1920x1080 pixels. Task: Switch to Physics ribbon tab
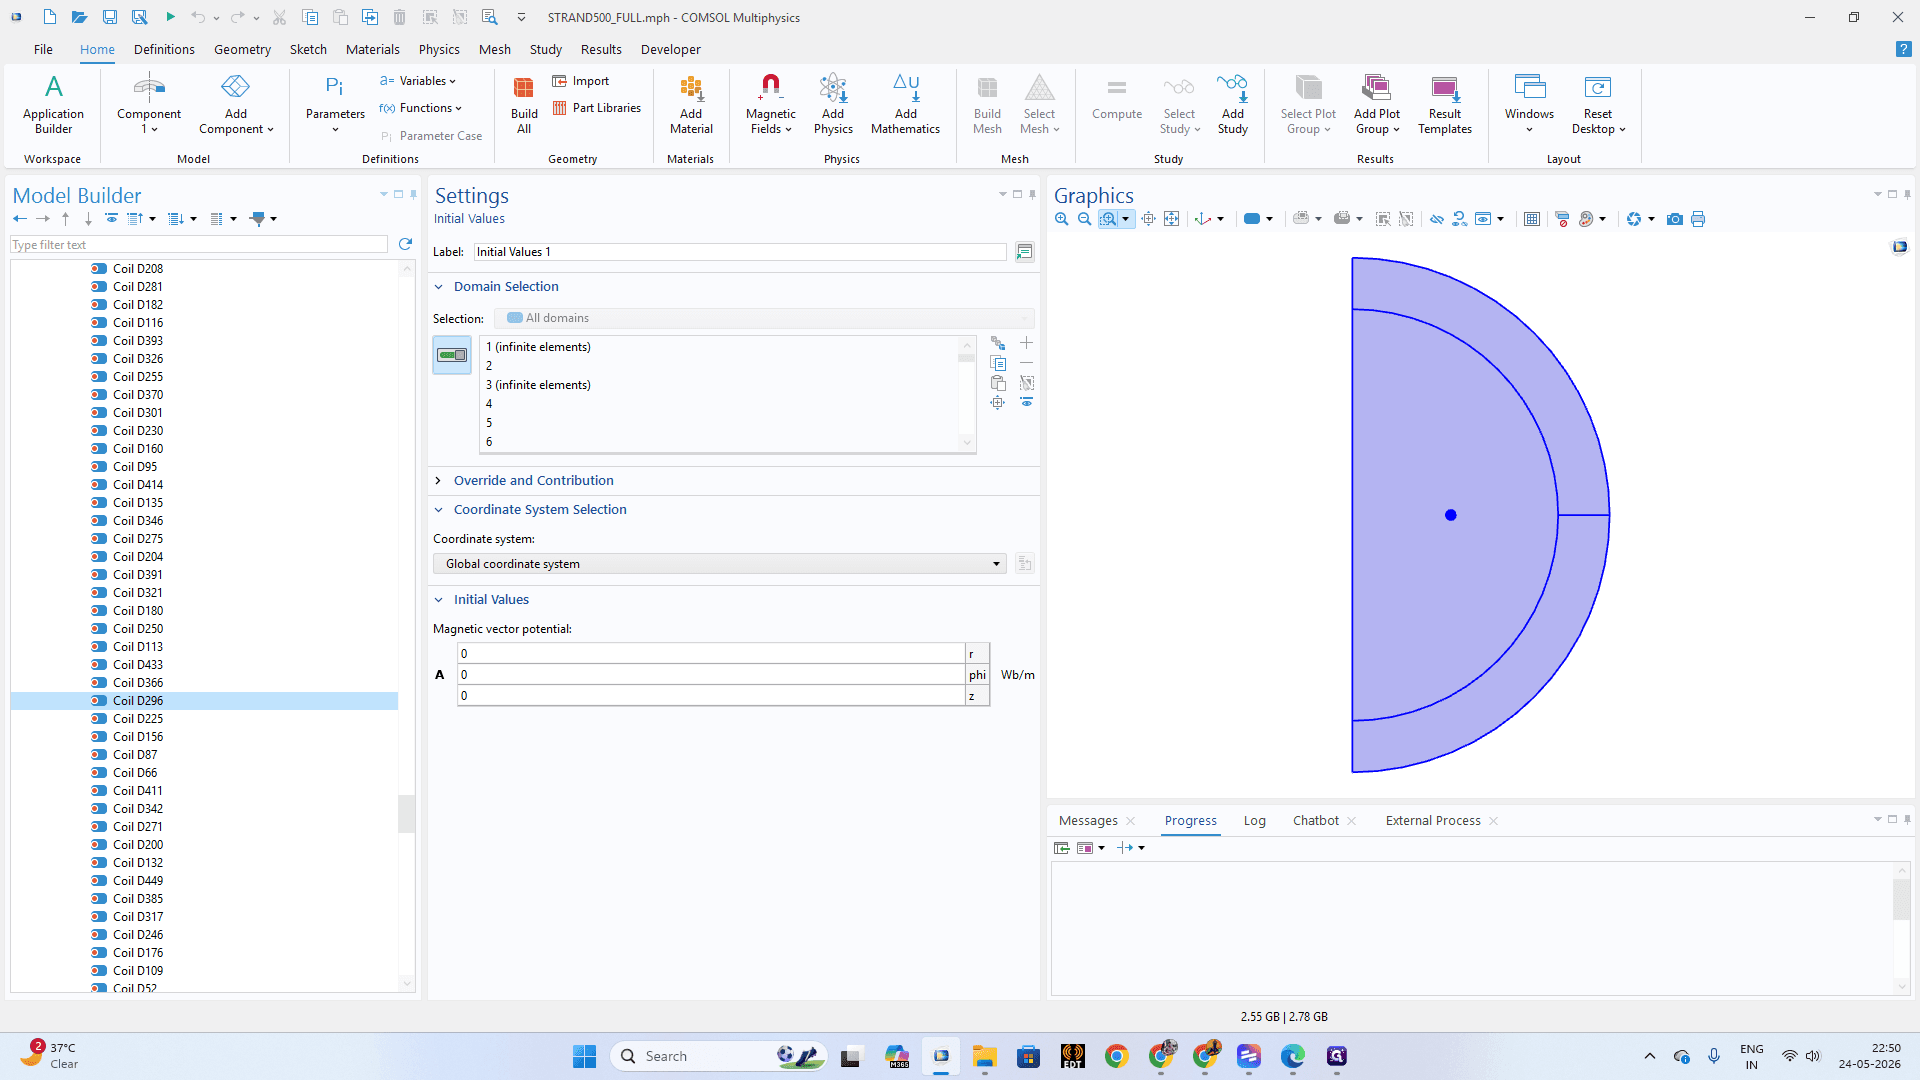439,49
